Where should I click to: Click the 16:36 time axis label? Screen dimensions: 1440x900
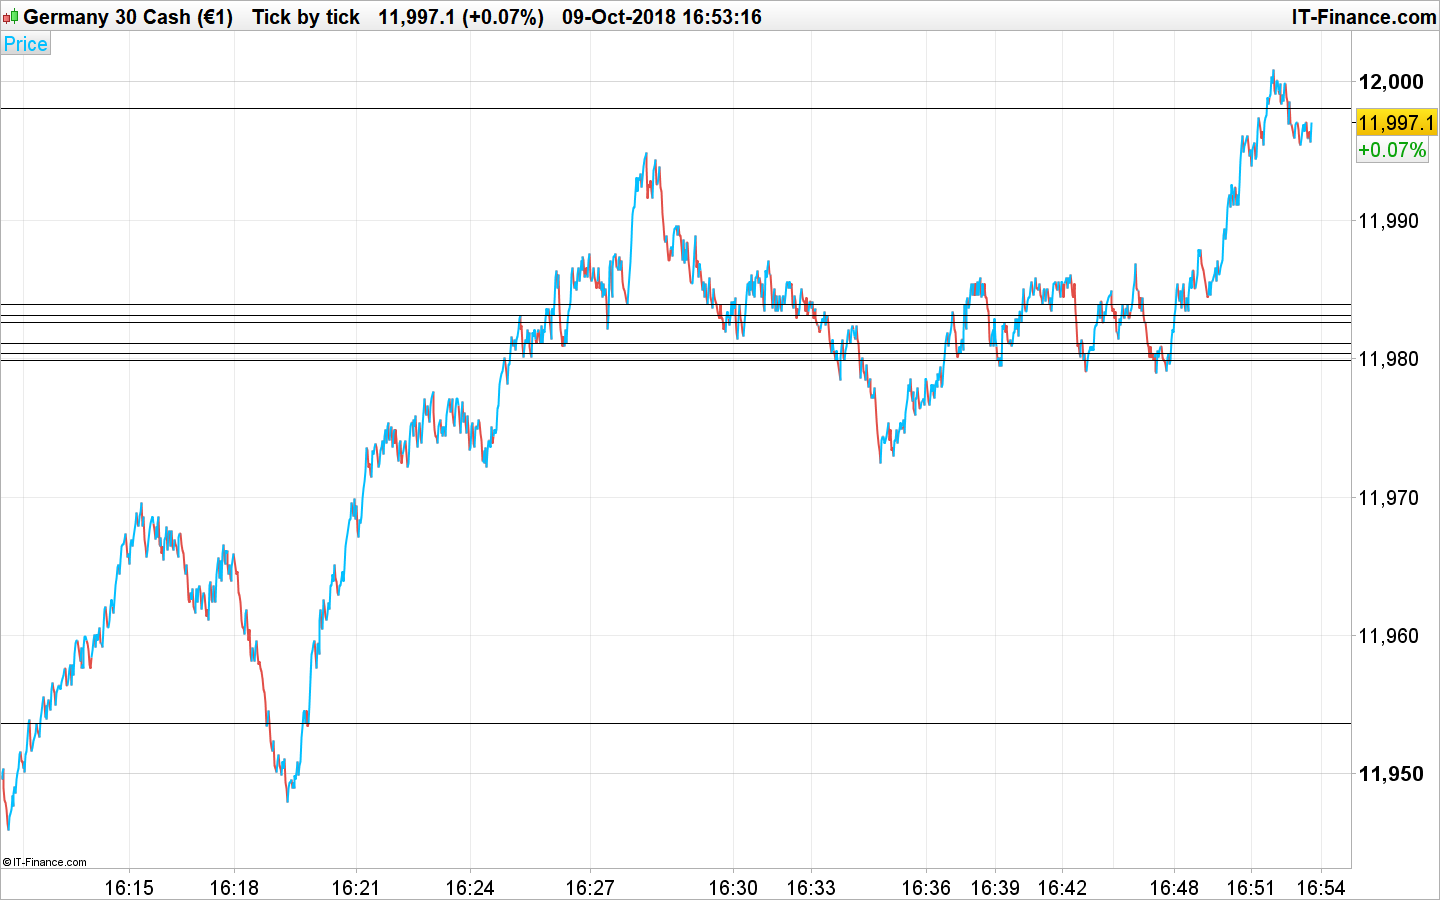pos(926,888)
